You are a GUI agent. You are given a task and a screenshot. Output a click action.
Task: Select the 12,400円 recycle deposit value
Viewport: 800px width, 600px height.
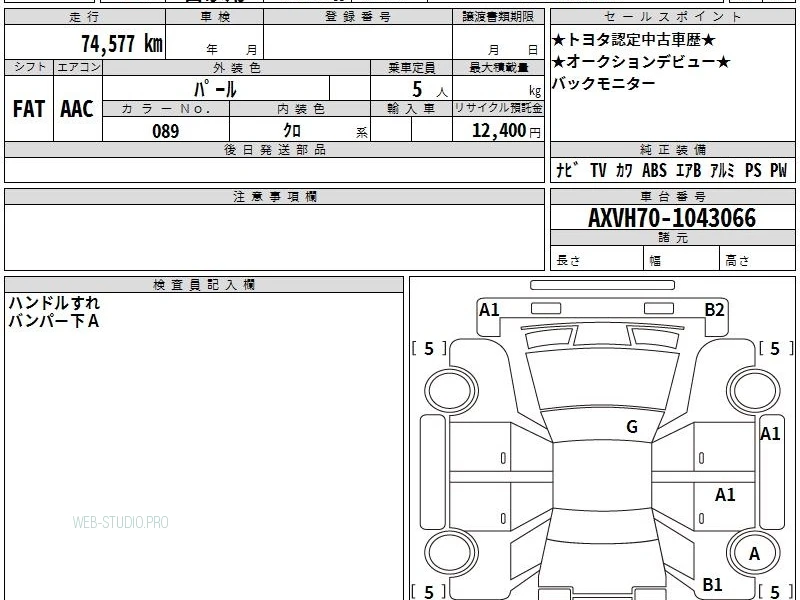[506, 131]
